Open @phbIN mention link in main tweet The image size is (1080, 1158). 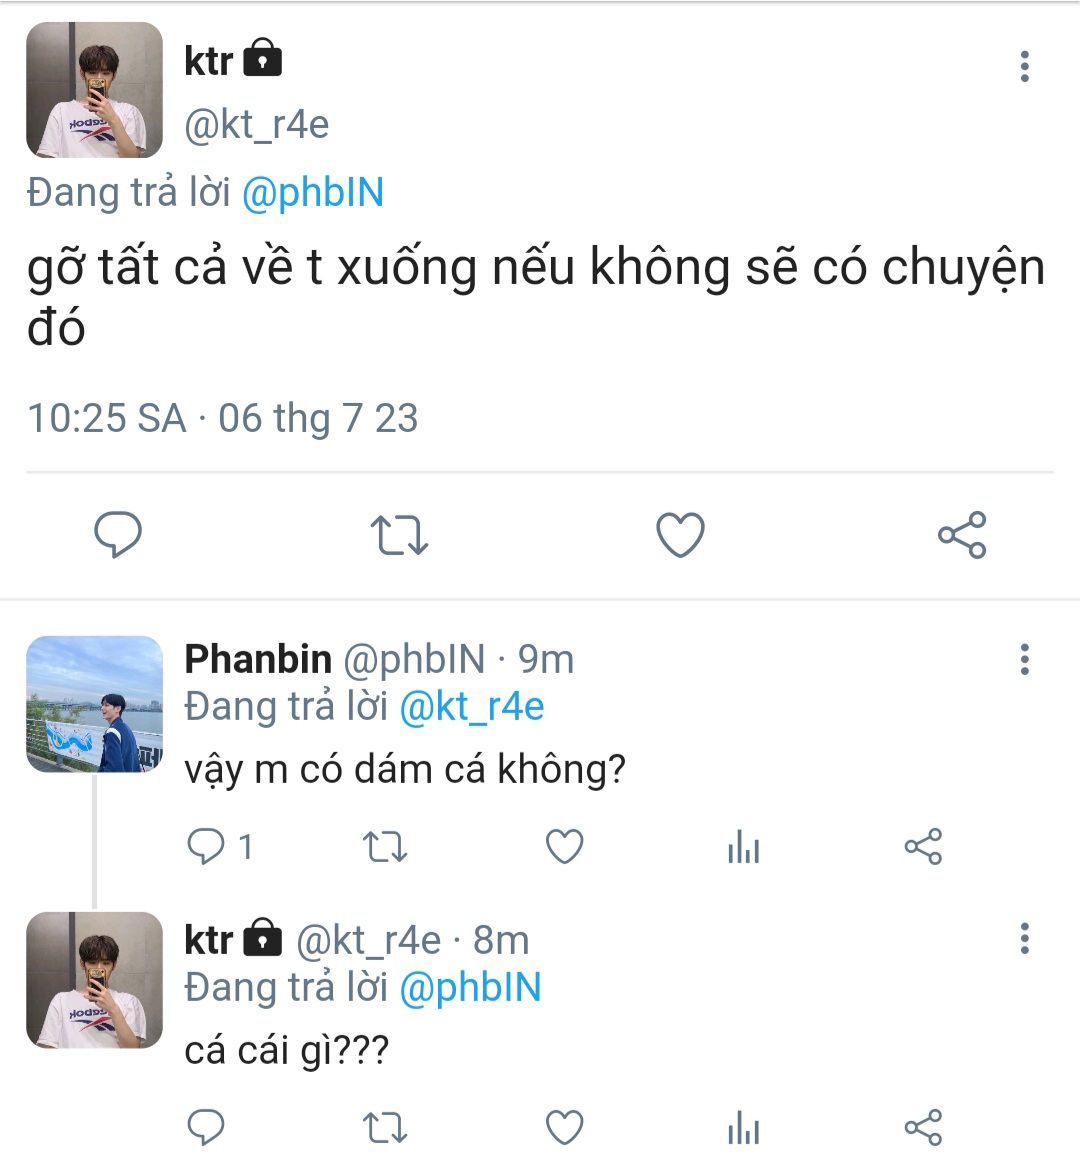coord(313,192)
